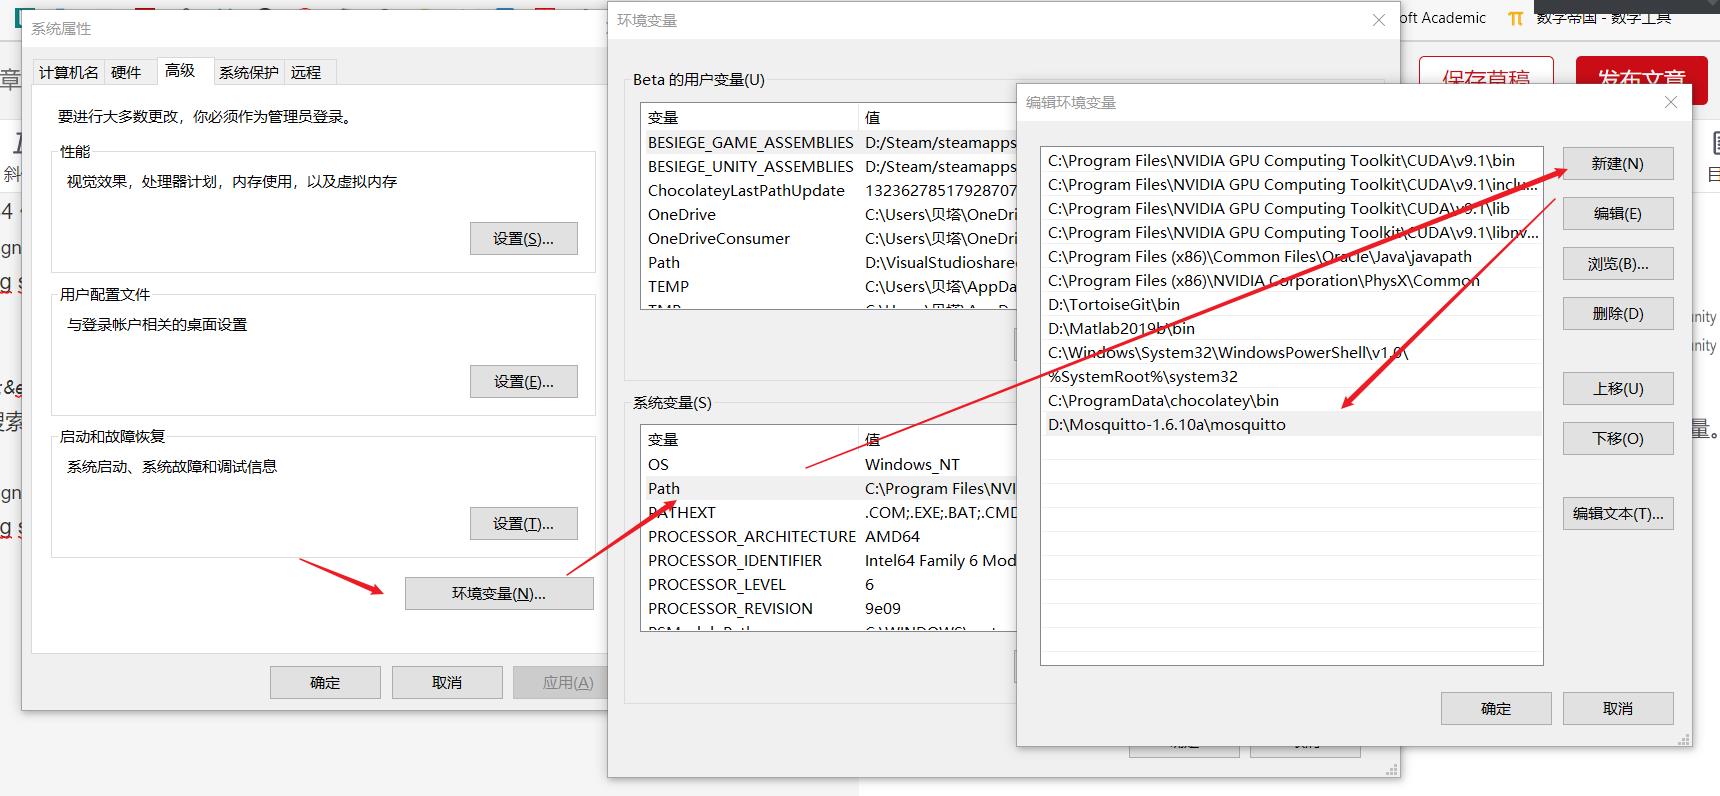Select BESIEGE_GAME_ASSEMBLIES user variable
Image resolution: width=1720 pixels, height=796 pixels.
tap(829, 143)
